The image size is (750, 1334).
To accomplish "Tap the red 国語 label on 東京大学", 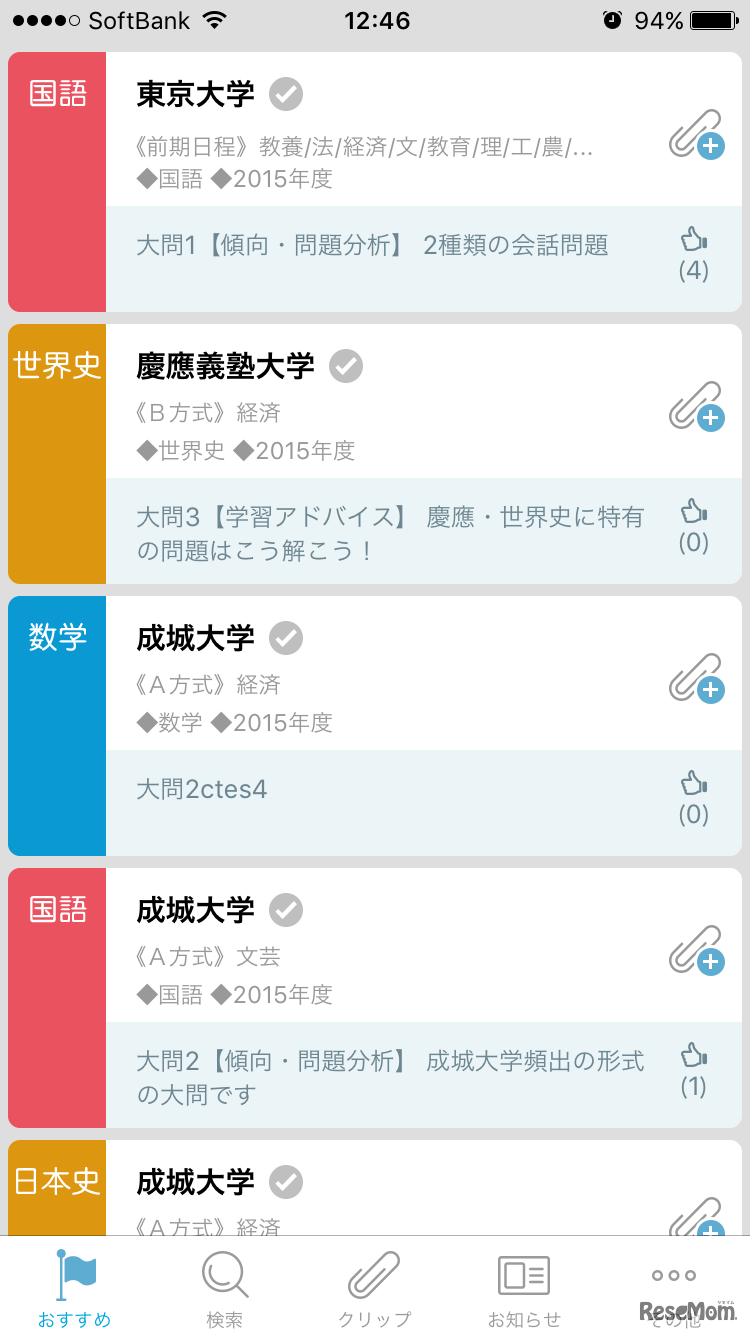I will coord(57,95).
